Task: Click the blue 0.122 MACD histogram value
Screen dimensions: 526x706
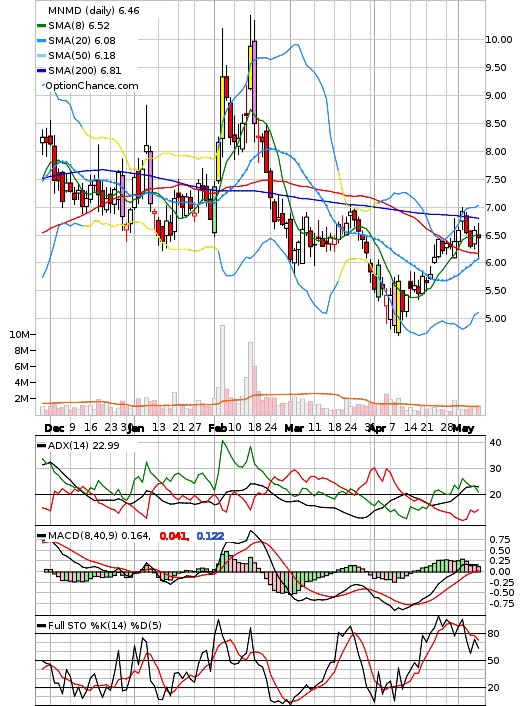Action: pos(210,536)
